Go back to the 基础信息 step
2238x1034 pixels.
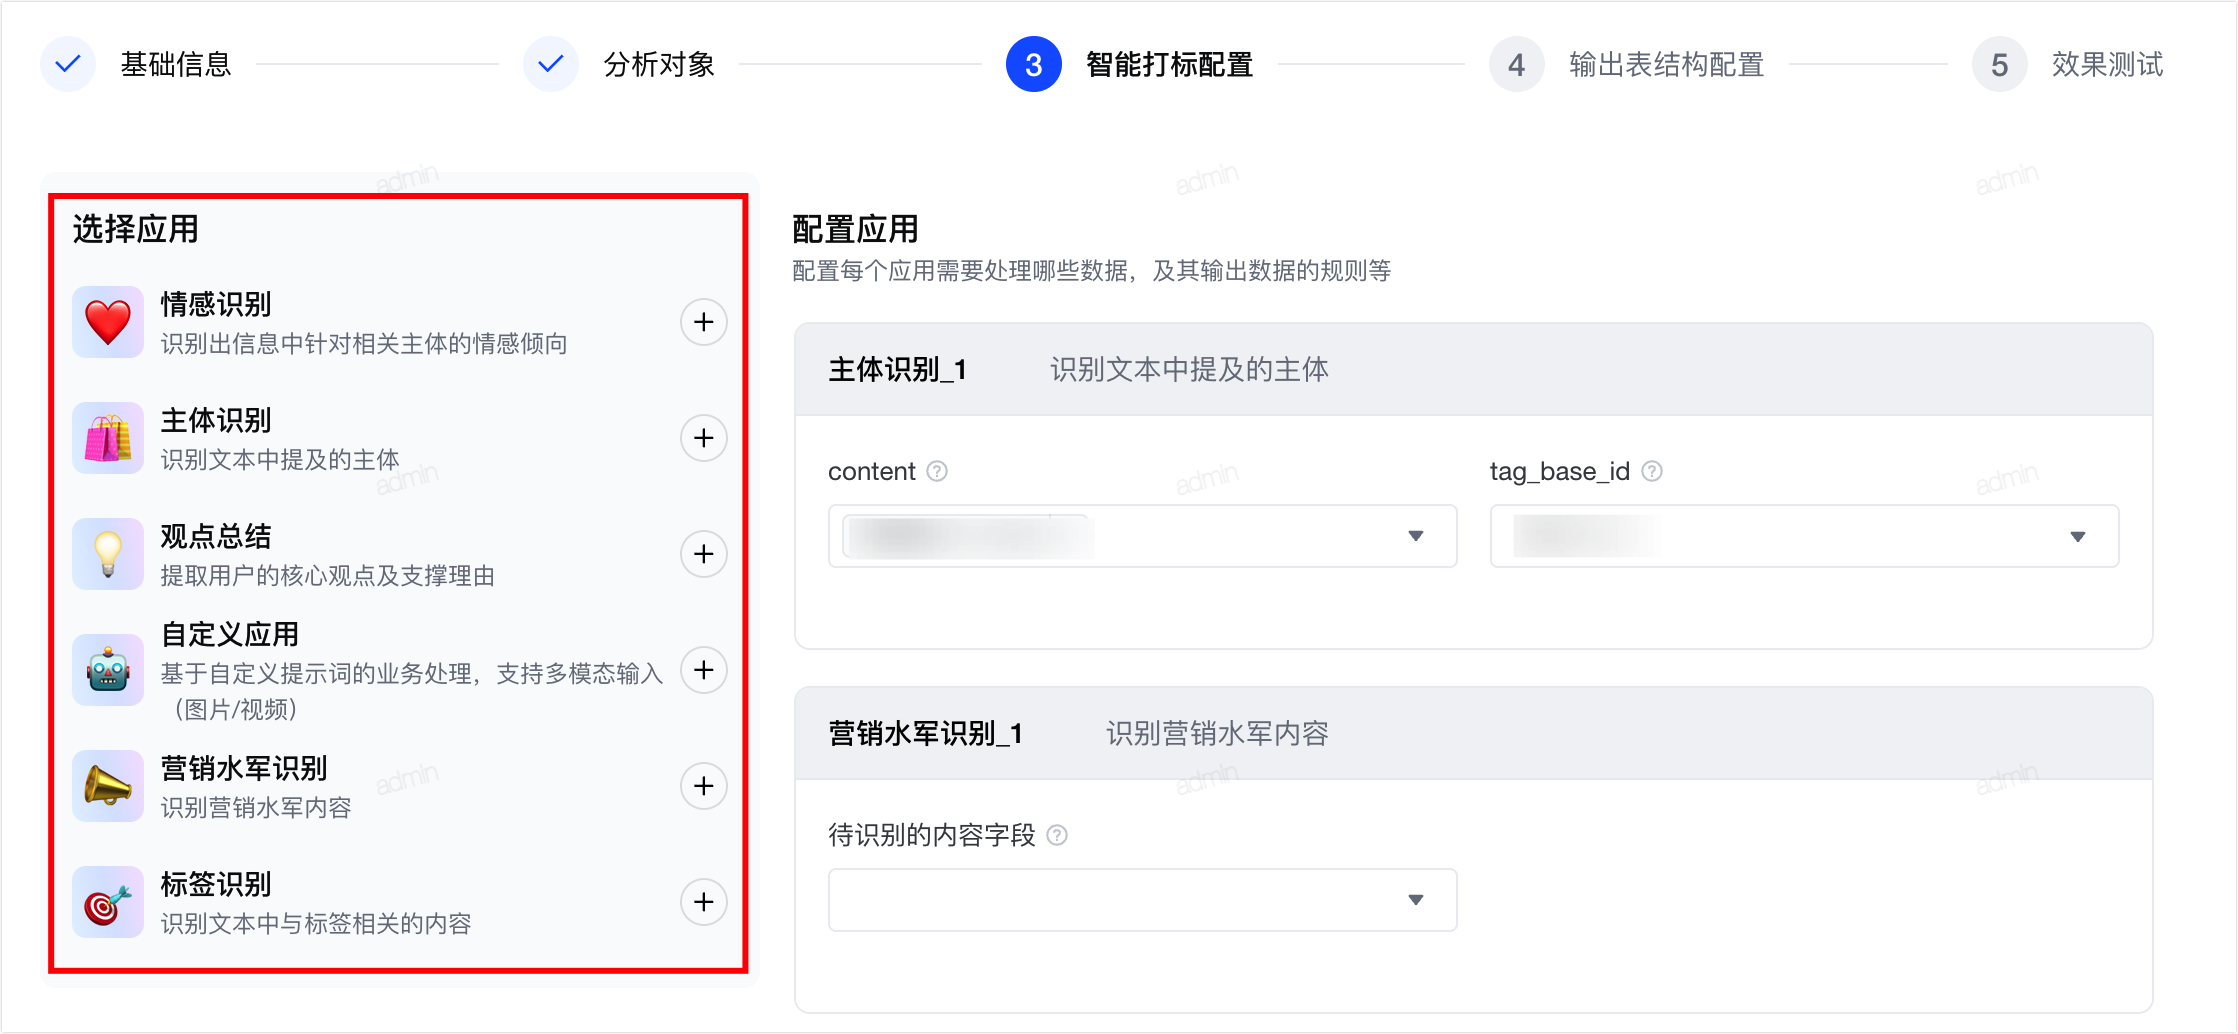tap(176, 65)
